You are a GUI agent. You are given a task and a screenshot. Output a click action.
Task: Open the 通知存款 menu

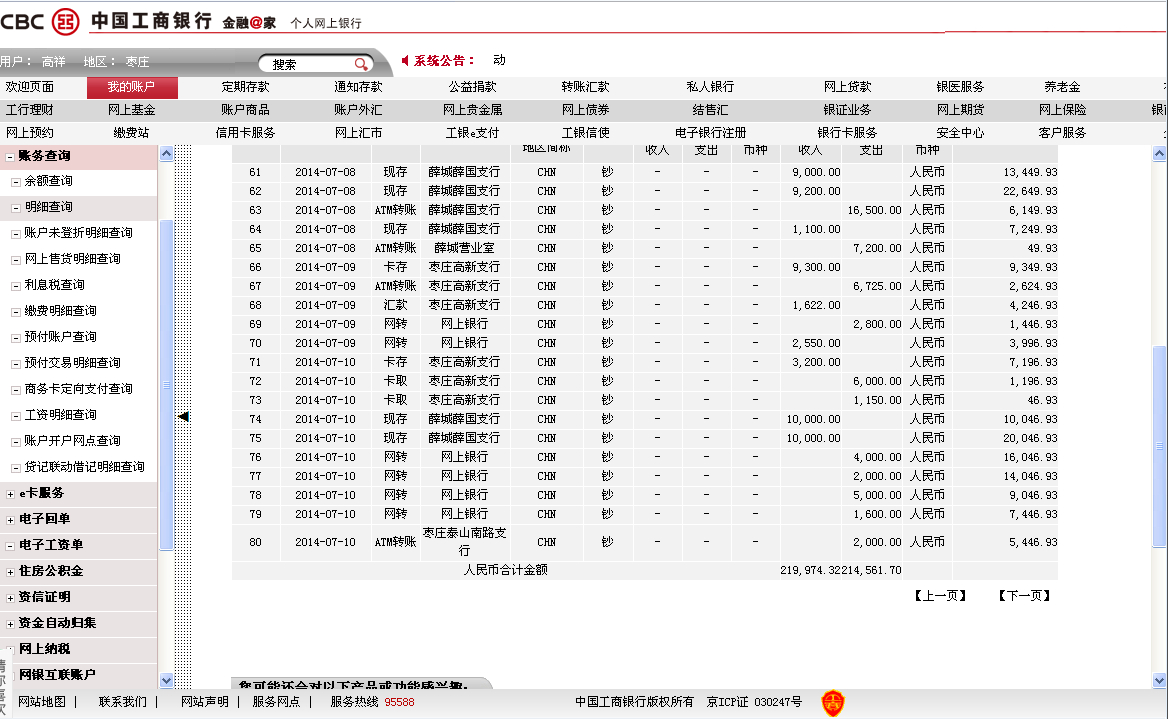coord(358,87)
